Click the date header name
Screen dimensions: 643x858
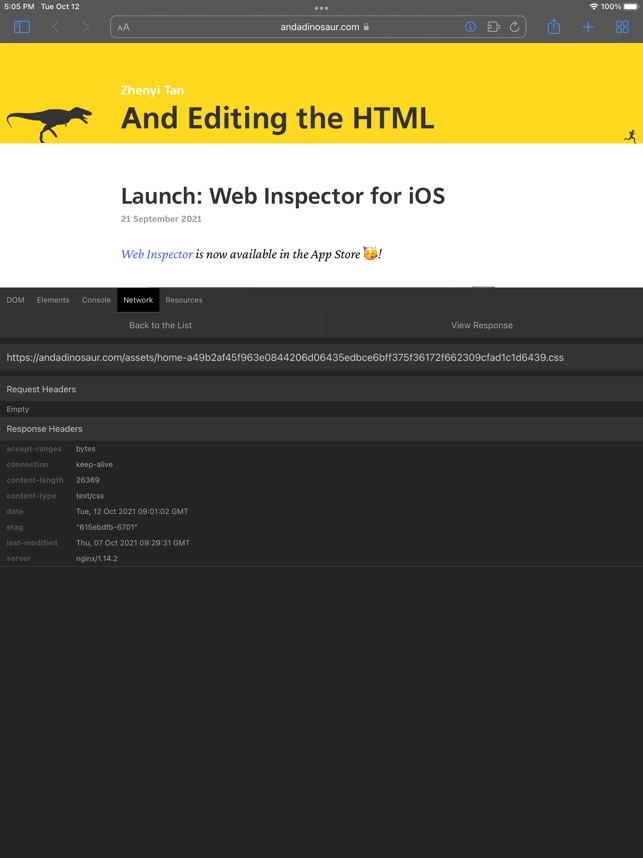pyautogui.click(x=15, y=512)
